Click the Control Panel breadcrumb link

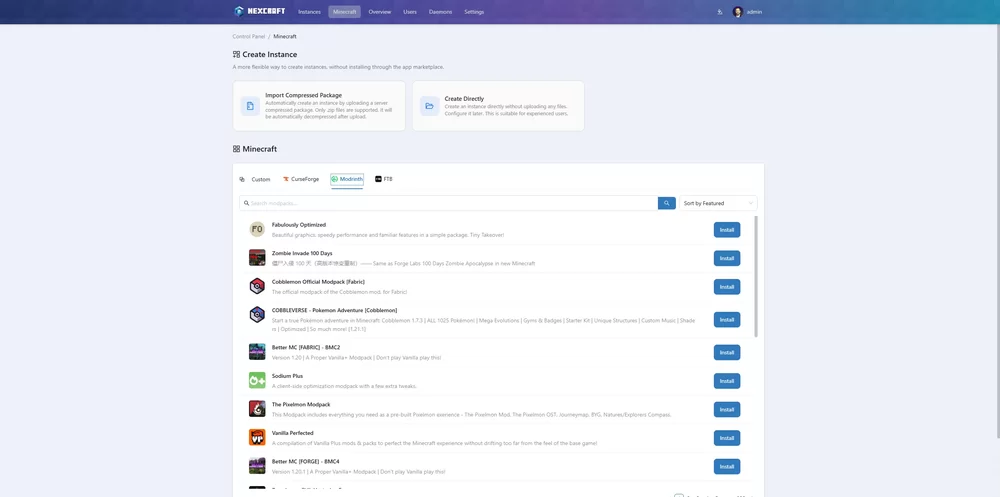click(249, 36)
